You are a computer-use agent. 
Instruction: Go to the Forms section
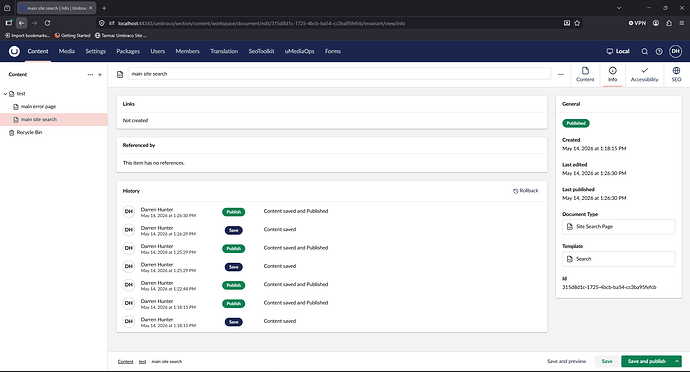tap(333, 52)
